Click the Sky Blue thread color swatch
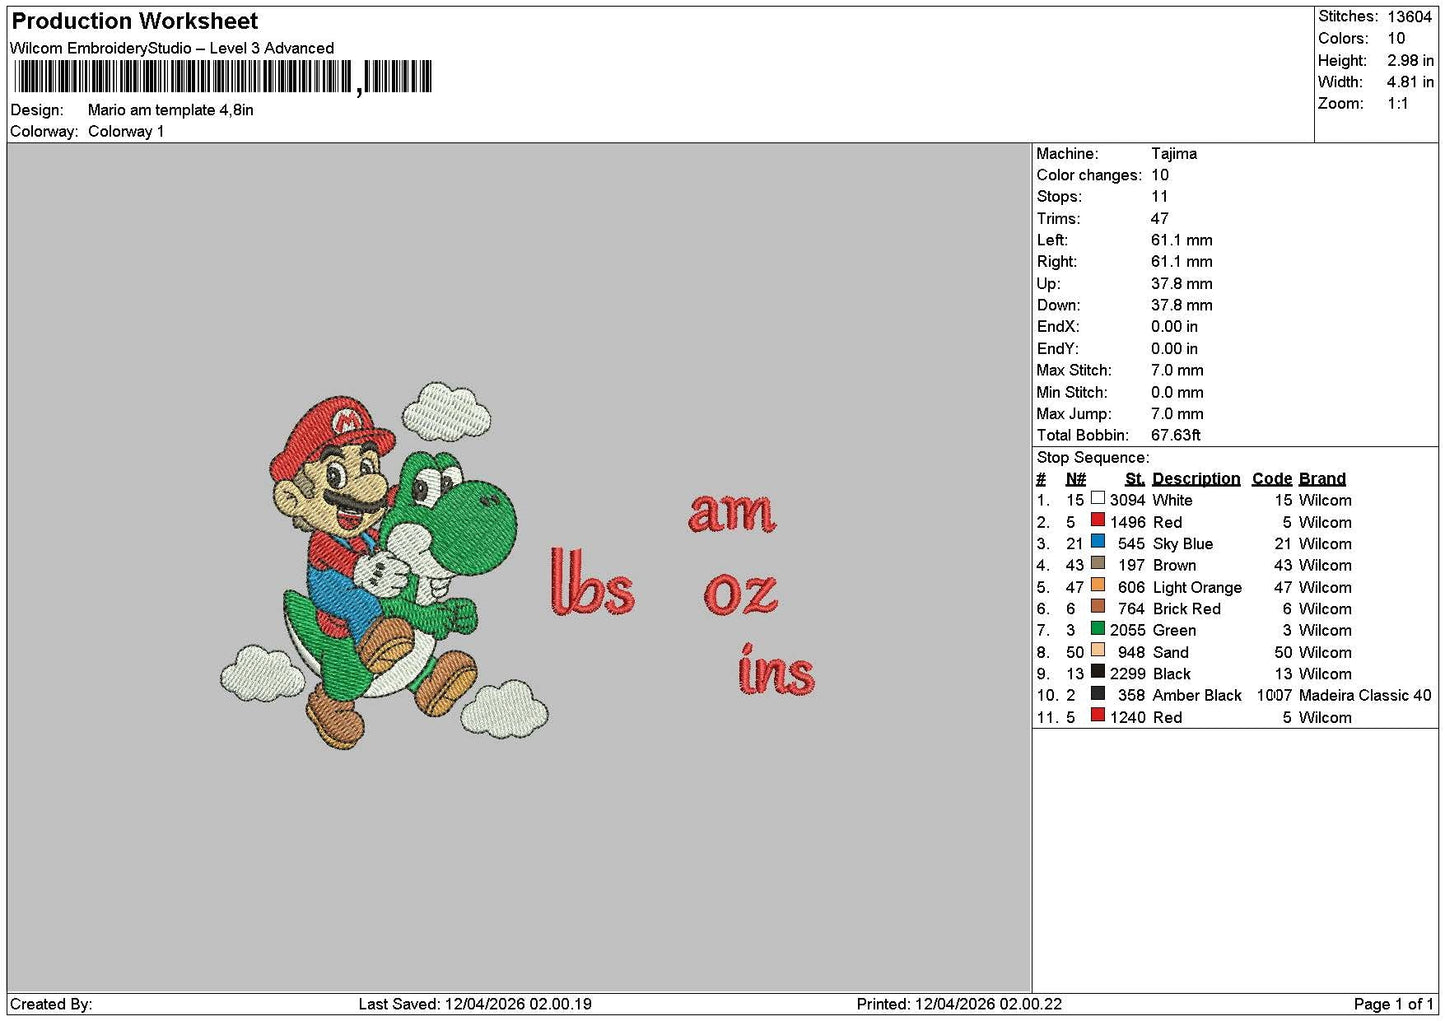 click(1098, 541)
